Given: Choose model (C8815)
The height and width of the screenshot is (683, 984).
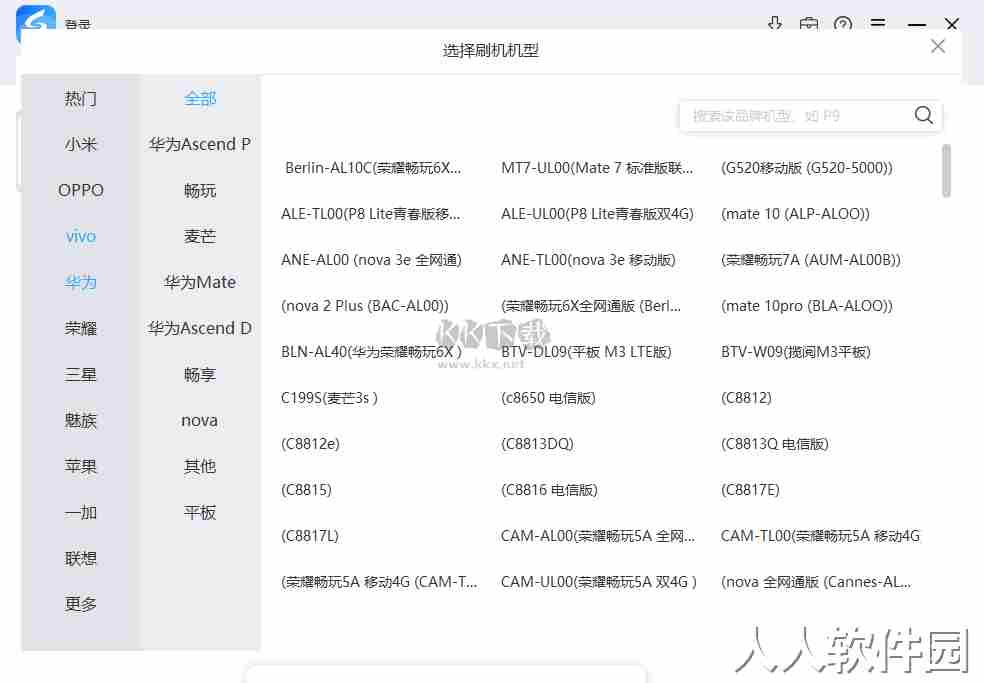Looking at the screenshot, I should [306, 490].
